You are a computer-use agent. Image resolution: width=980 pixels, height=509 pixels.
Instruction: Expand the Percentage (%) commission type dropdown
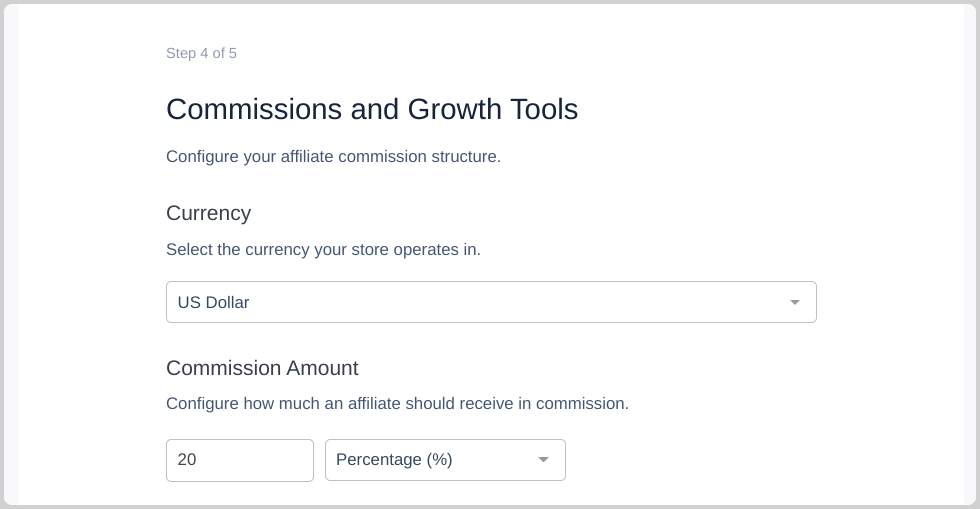click(445, 460)
